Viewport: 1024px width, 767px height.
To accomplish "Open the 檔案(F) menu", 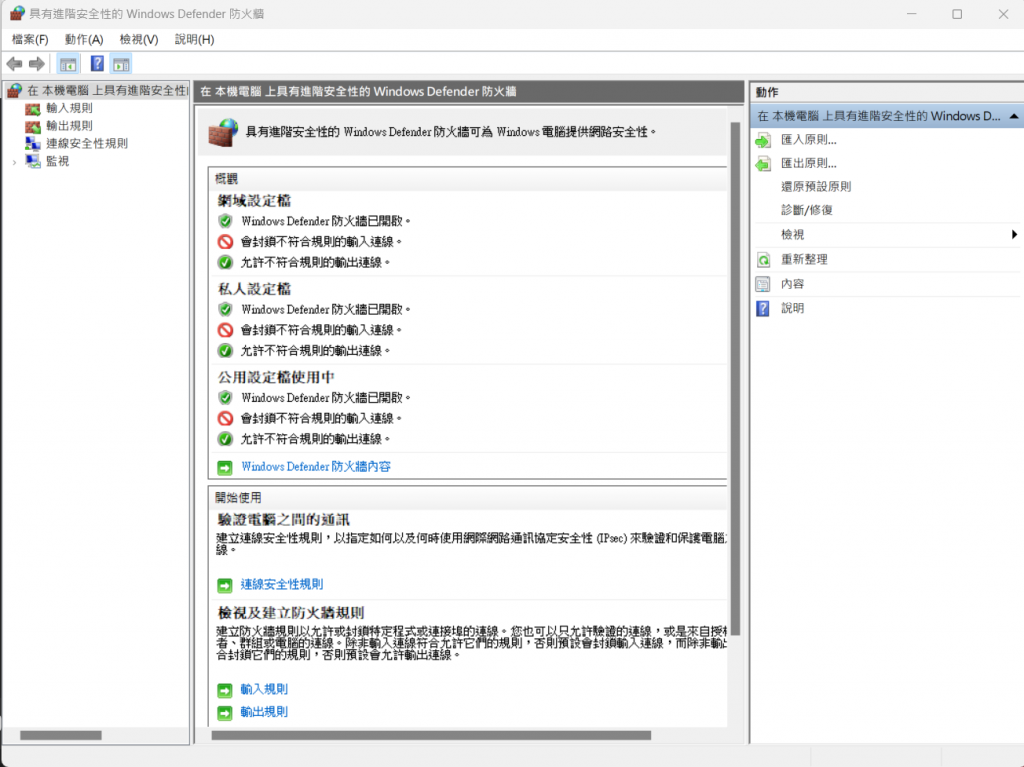I will 30,40.
